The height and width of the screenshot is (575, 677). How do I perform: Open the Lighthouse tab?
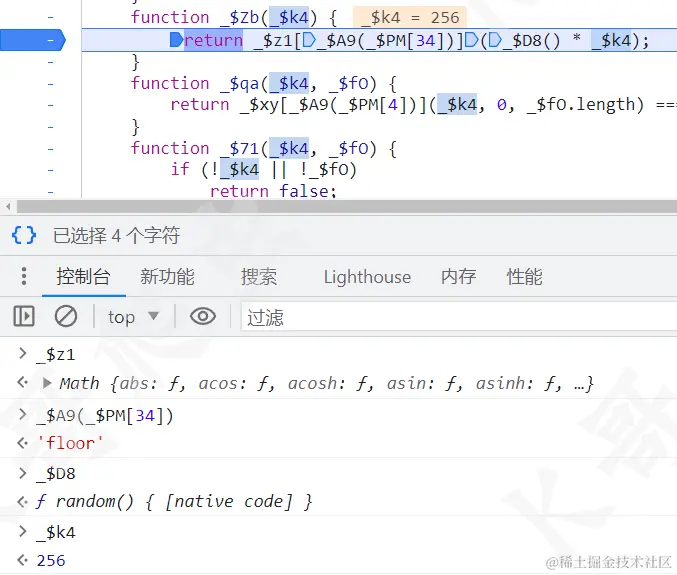coord(367,277)
